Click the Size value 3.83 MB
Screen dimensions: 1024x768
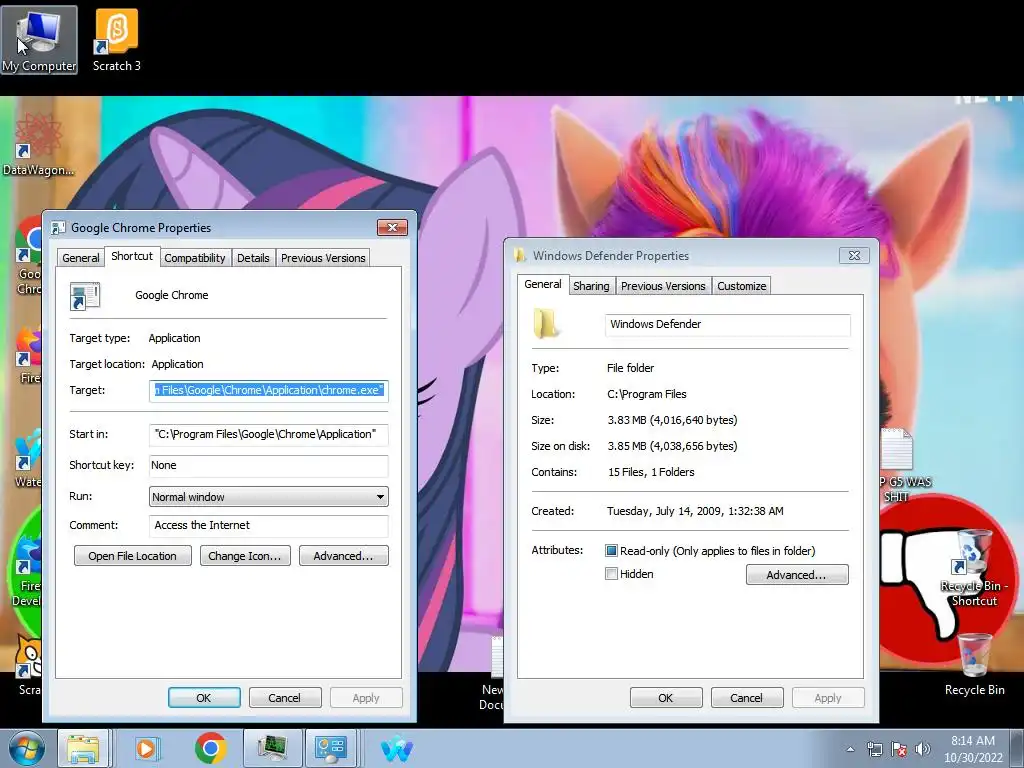coord(672,421)
